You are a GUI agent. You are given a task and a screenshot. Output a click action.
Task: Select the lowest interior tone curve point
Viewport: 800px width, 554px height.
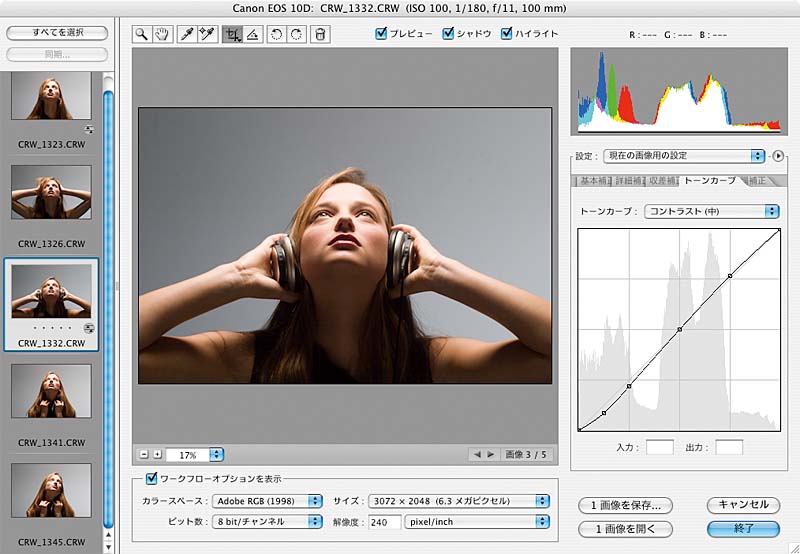click(604, 413)
